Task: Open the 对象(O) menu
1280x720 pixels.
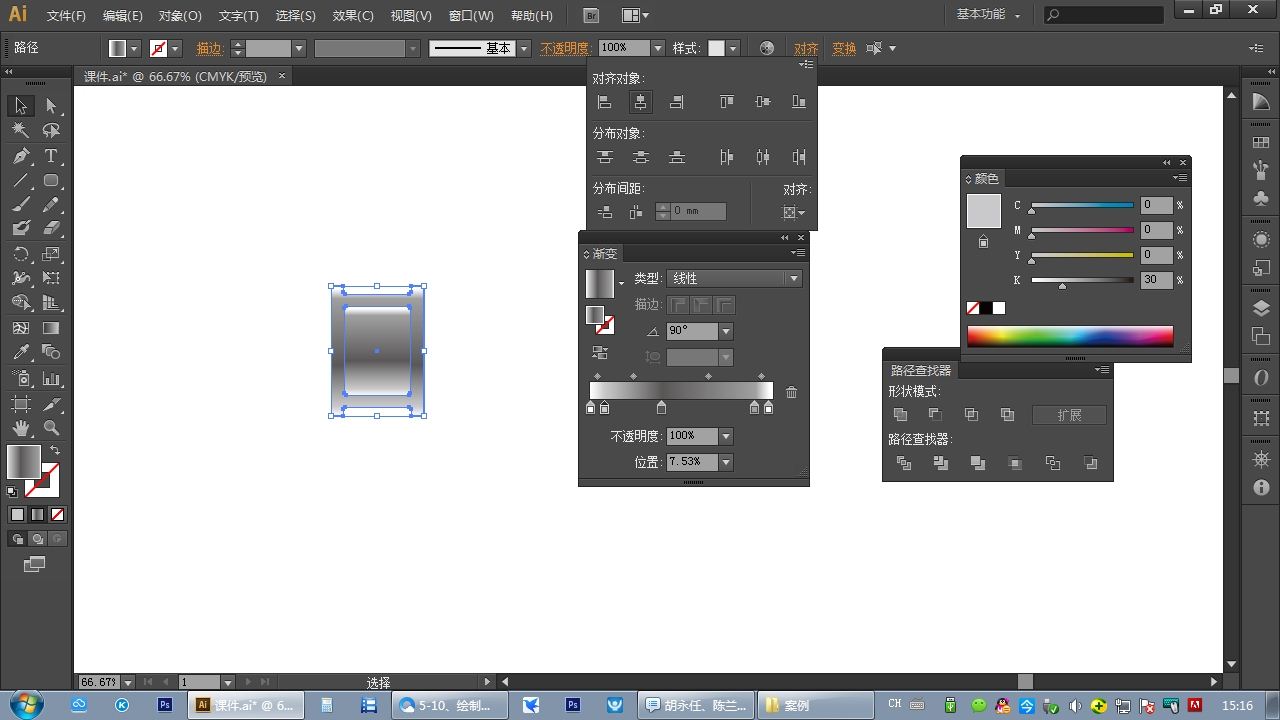Action: [x=180, y=16]
